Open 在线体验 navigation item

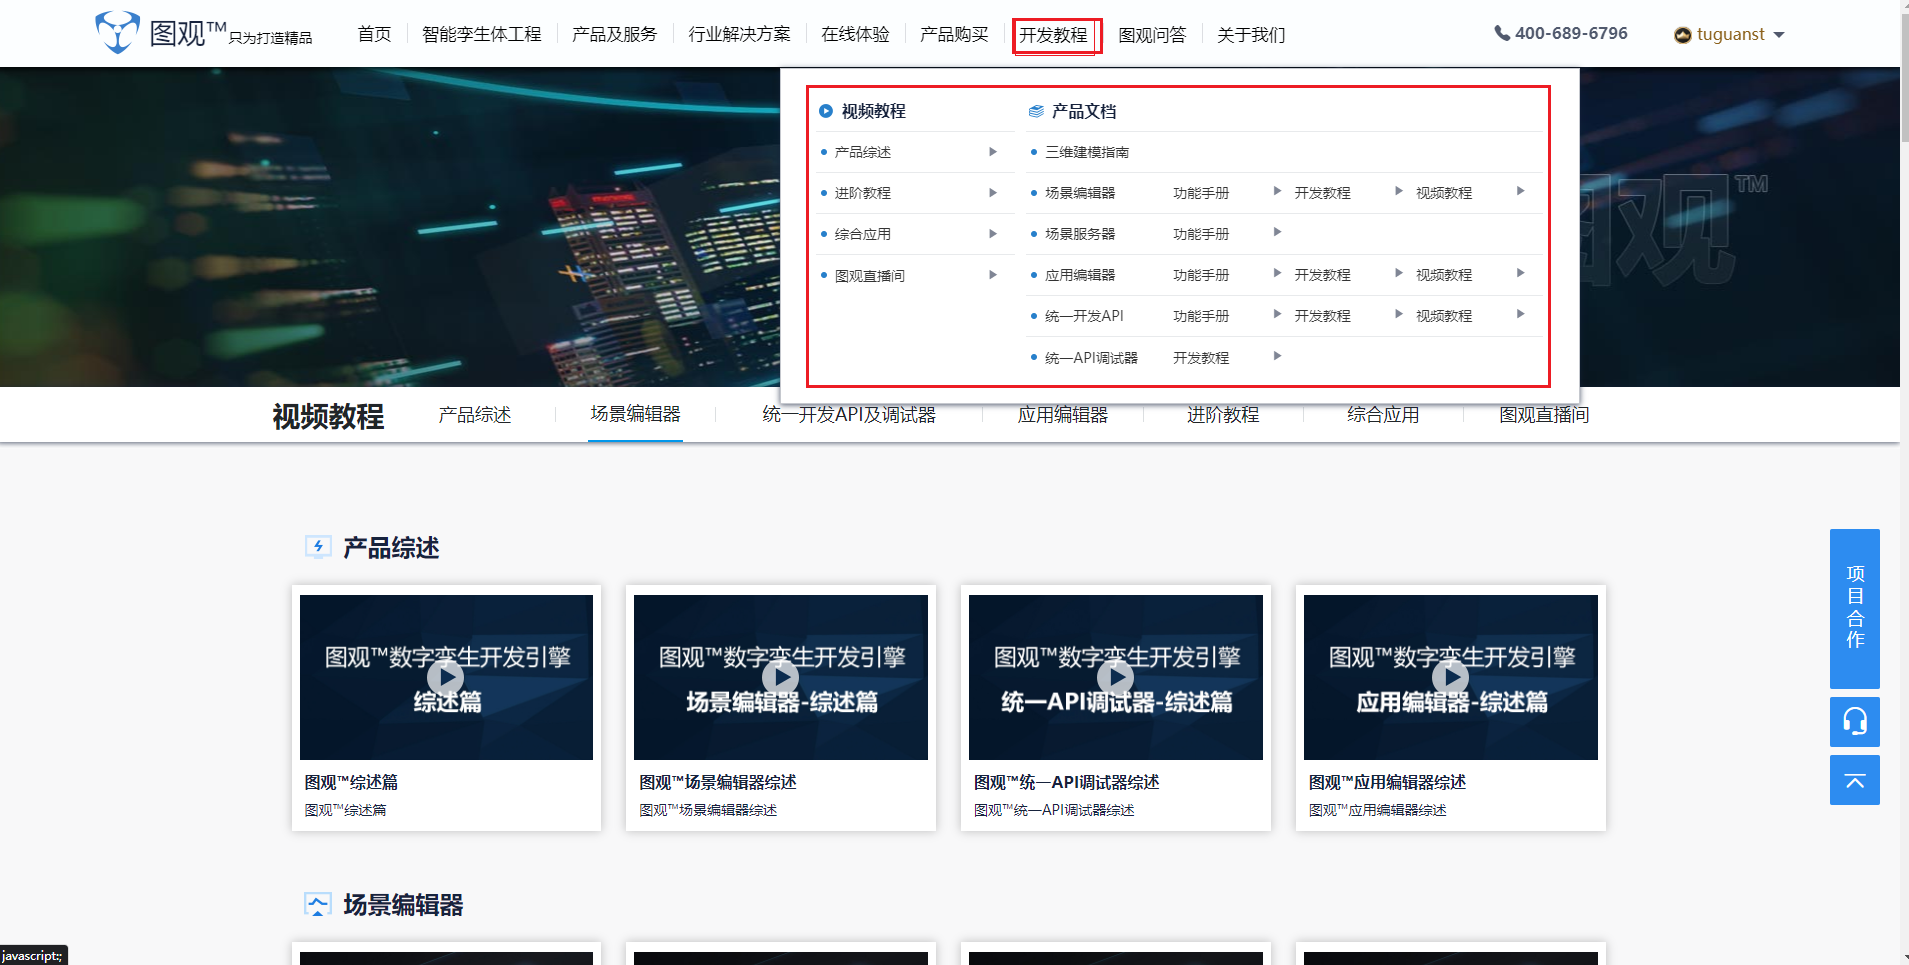tap(856, 34)
